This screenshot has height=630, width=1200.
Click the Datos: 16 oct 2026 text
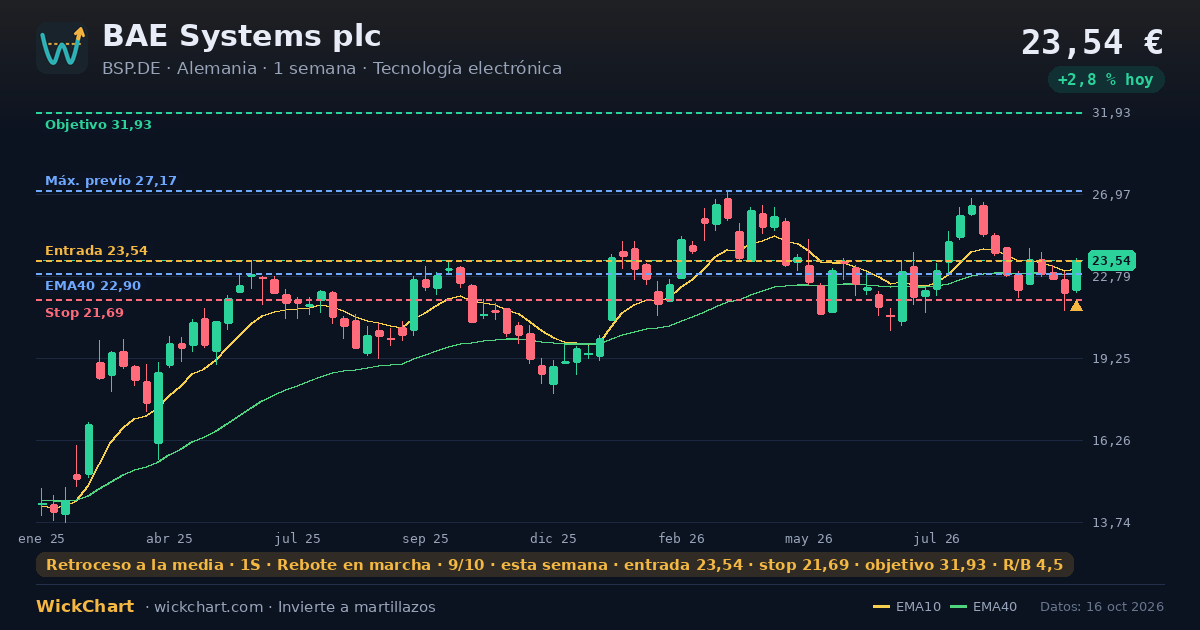[1102, 607]
